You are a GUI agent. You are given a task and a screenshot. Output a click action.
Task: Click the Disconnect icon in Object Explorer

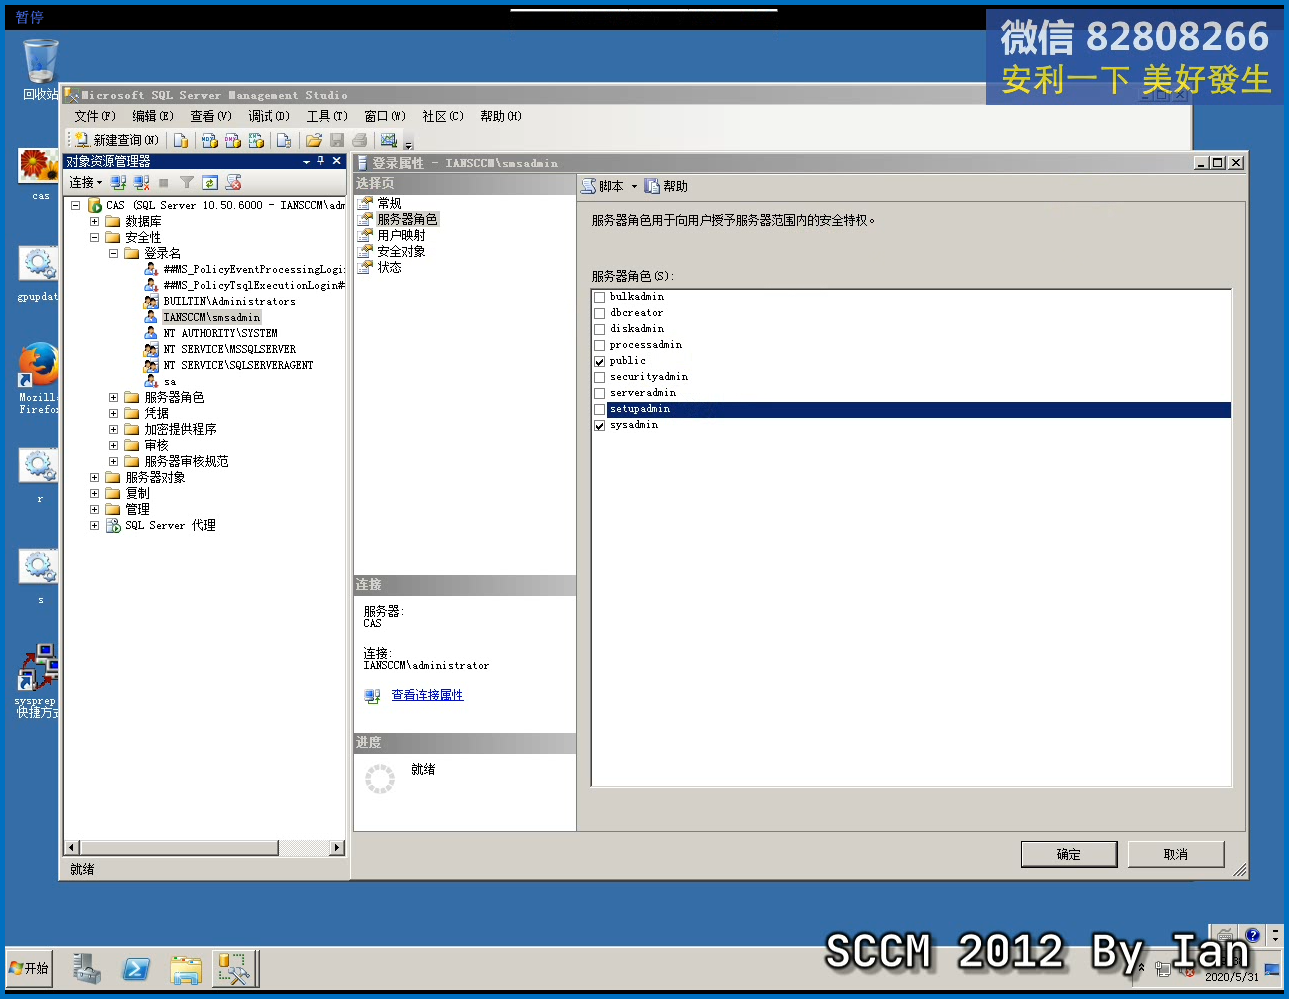141,182
